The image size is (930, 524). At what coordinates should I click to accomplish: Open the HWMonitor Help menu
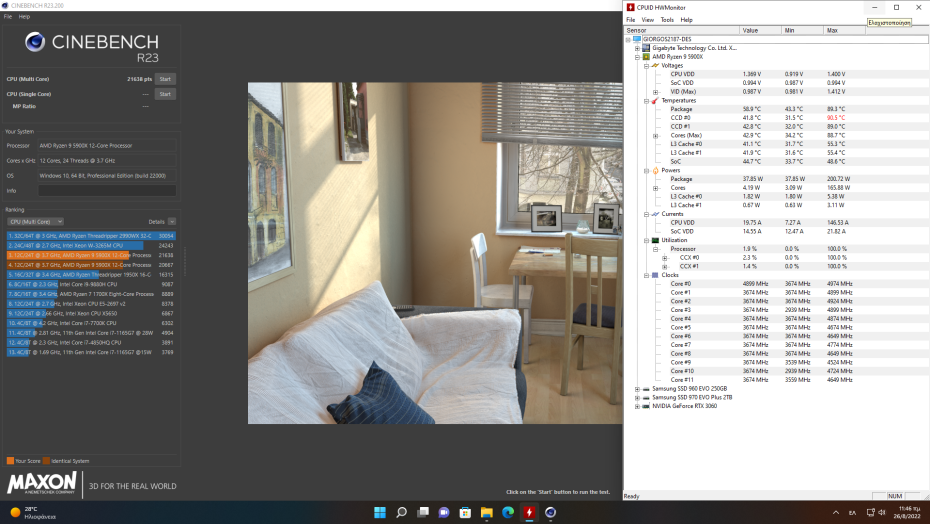pos(686,20)
